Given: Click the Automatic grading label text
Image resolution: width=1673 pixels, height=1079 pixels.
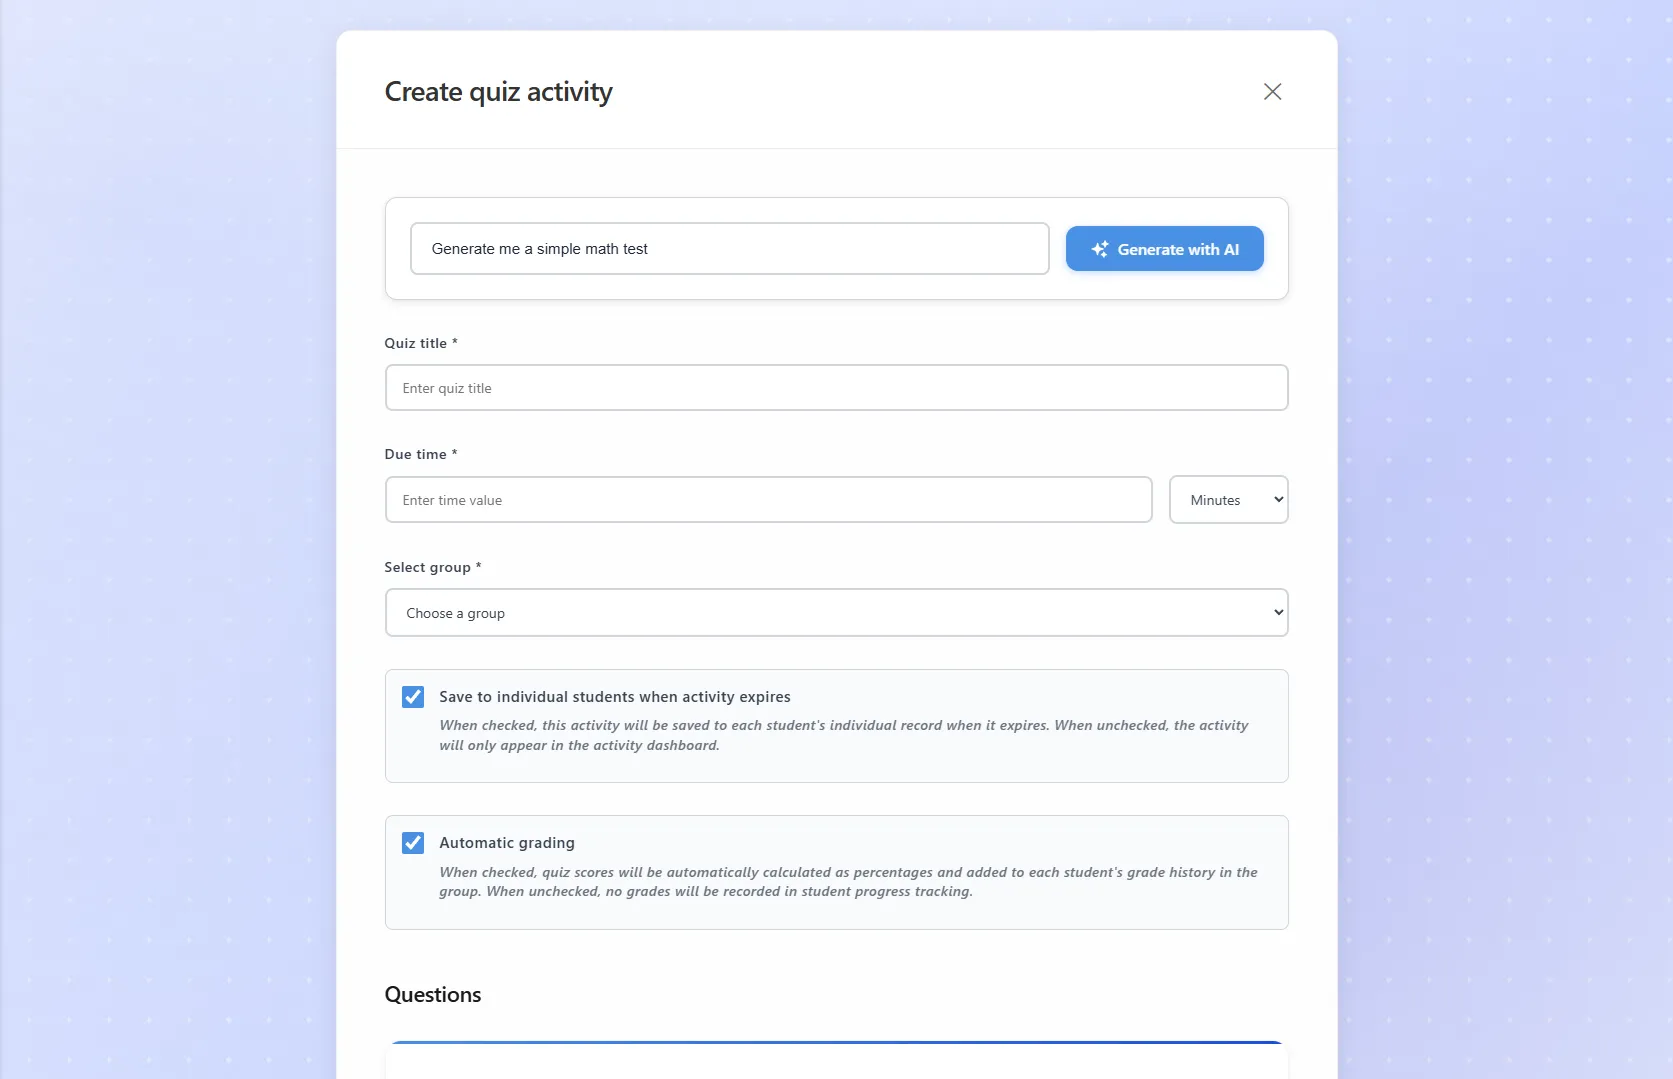Looking at the screenshot, I should tap(507, 843).
